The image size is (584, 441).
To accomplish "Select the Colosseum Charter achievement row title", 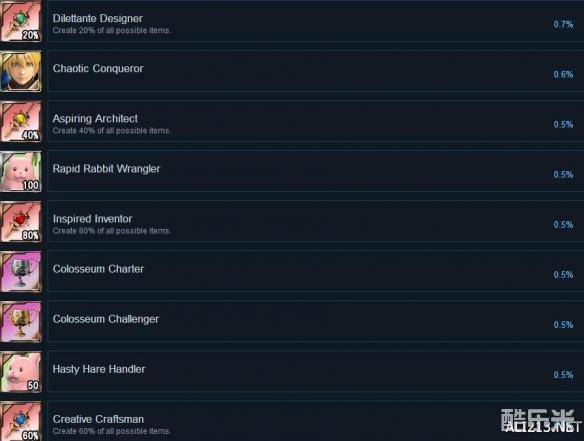I will coord(98,269).
